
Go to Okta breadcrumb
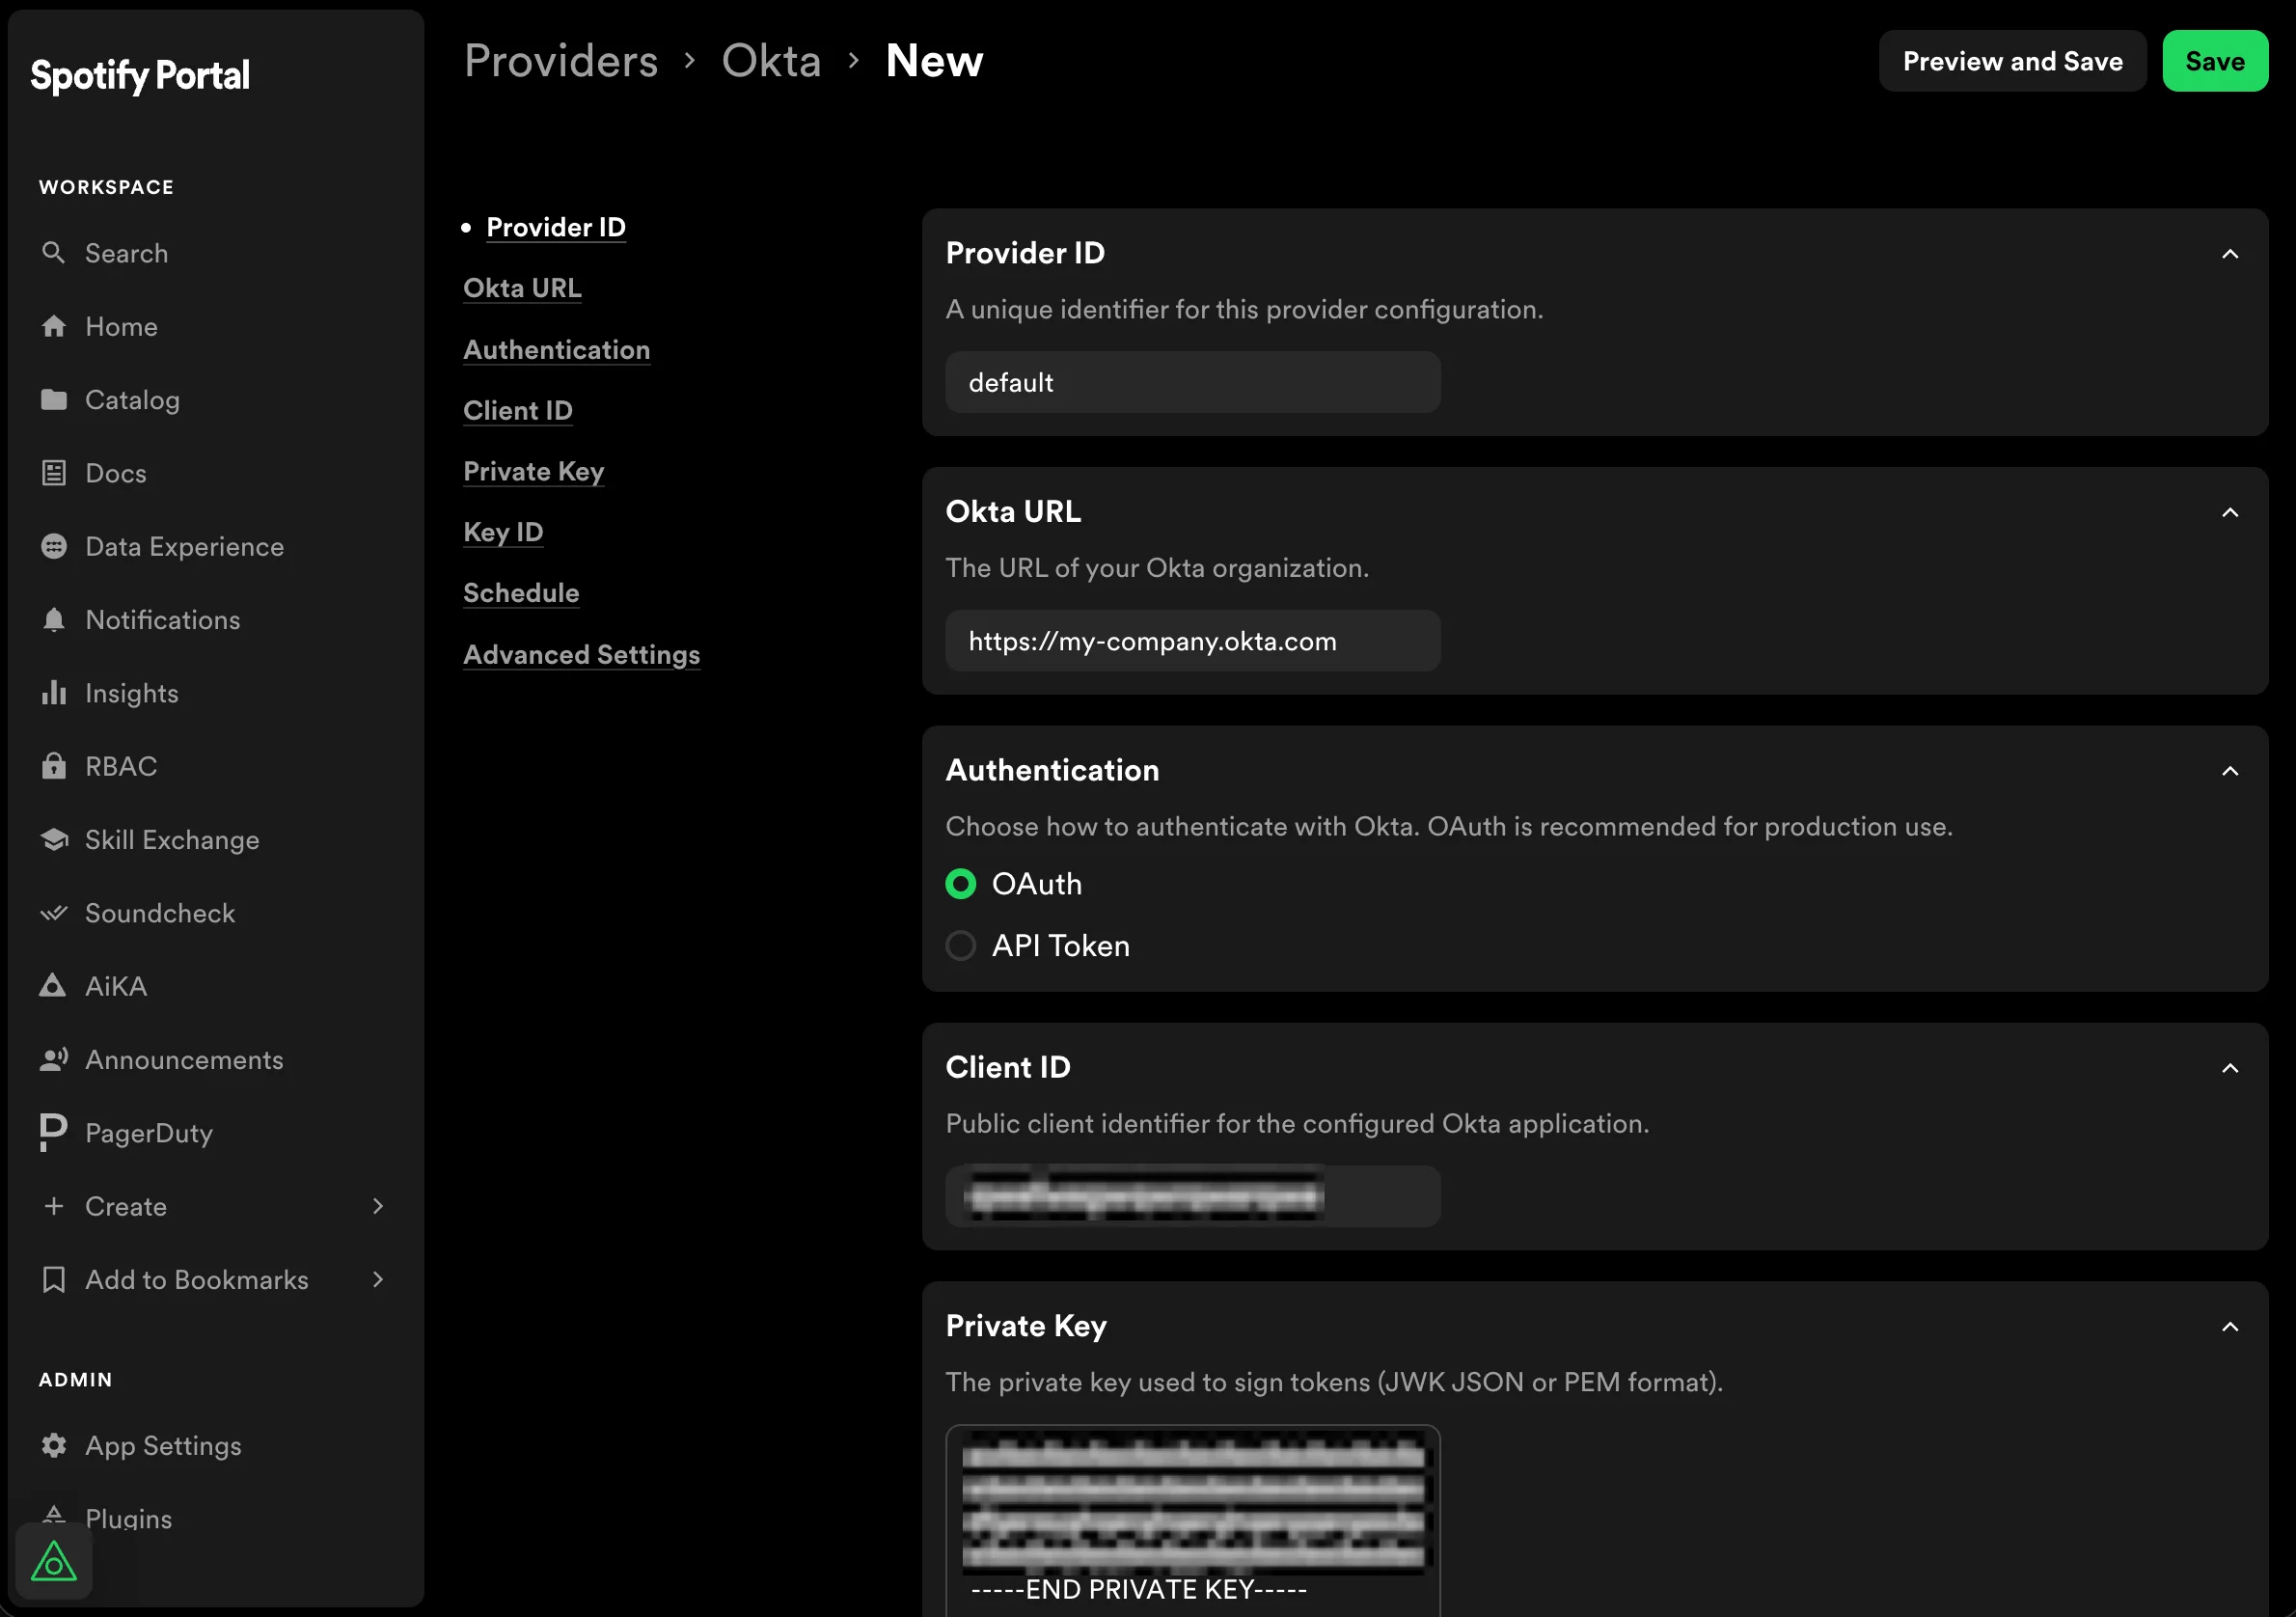771,61
